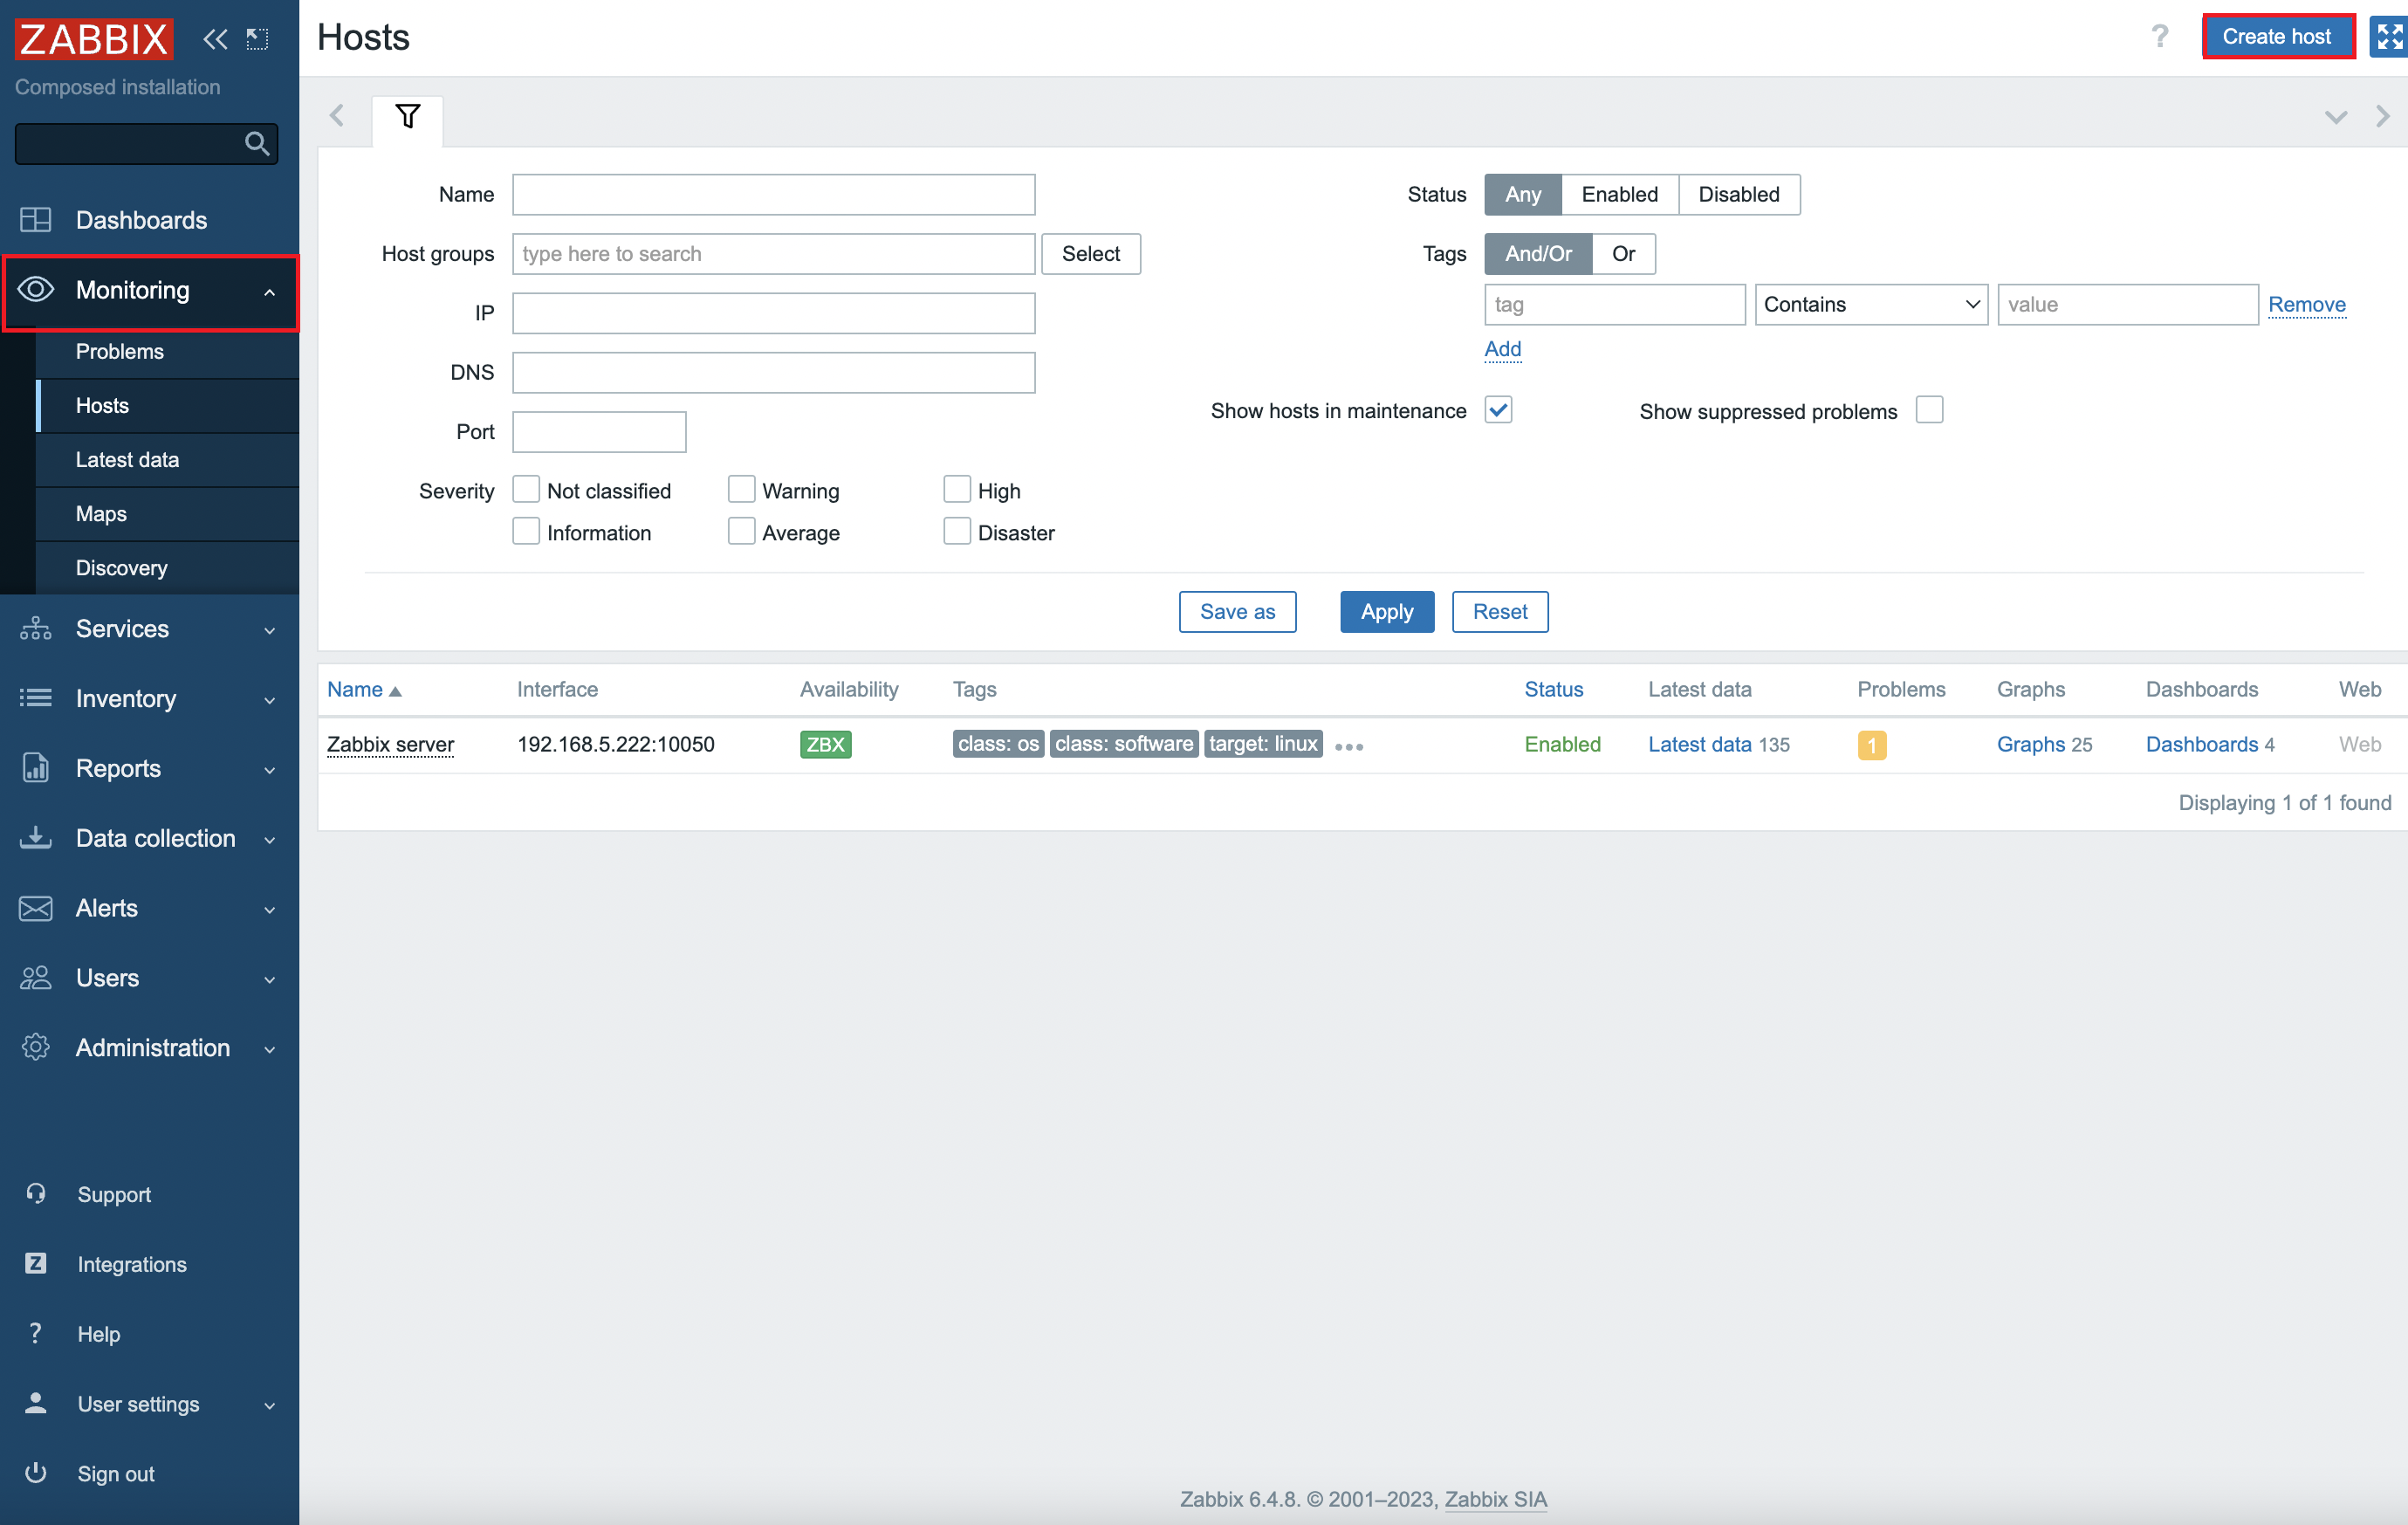Image resolution: width=2408 pixels, height=1525 pixels.
Task: Open the Contains tag operator dropdown
Action: click(1871, 304)
